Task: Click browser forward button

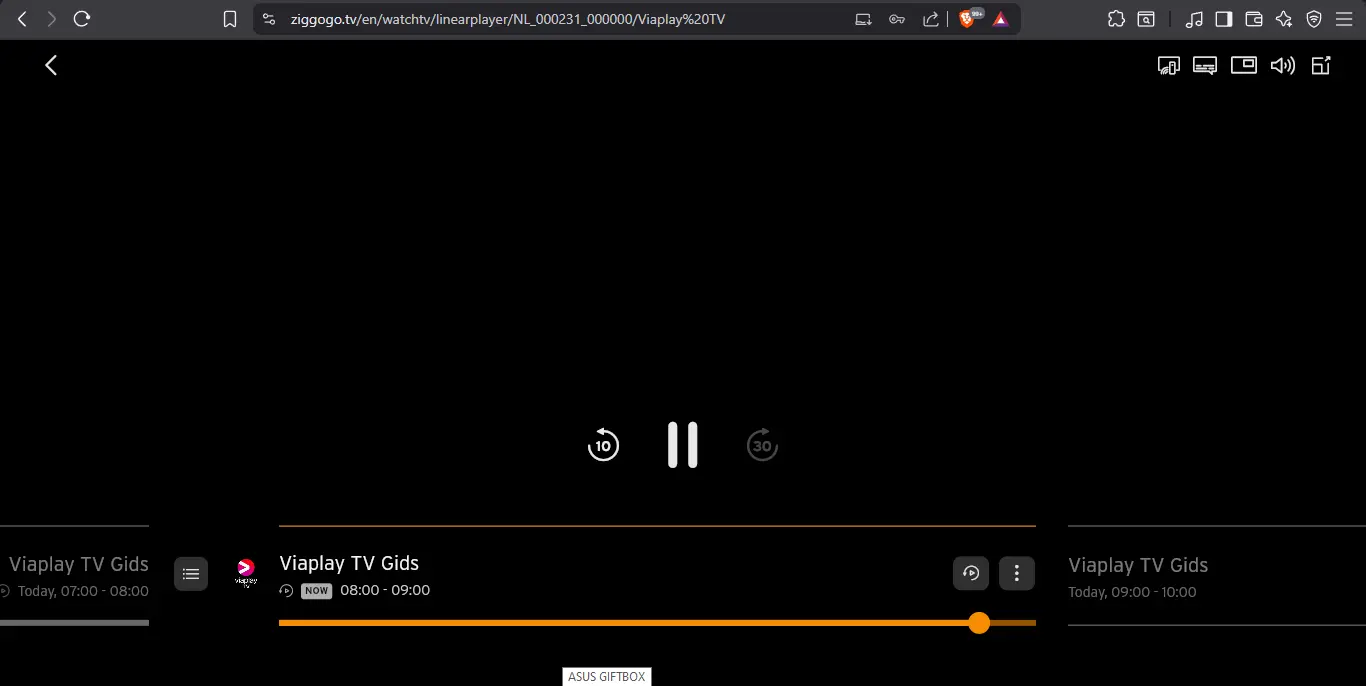Action: click(51, 19)
